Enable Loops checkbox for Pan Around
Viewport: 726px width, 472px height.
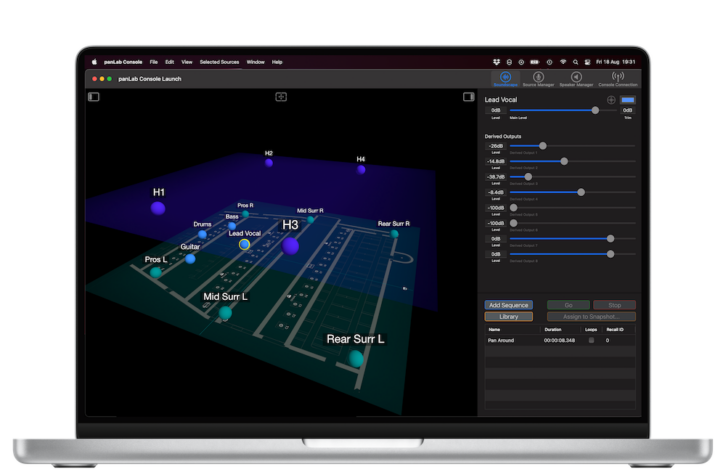click(x=590, y=340)
